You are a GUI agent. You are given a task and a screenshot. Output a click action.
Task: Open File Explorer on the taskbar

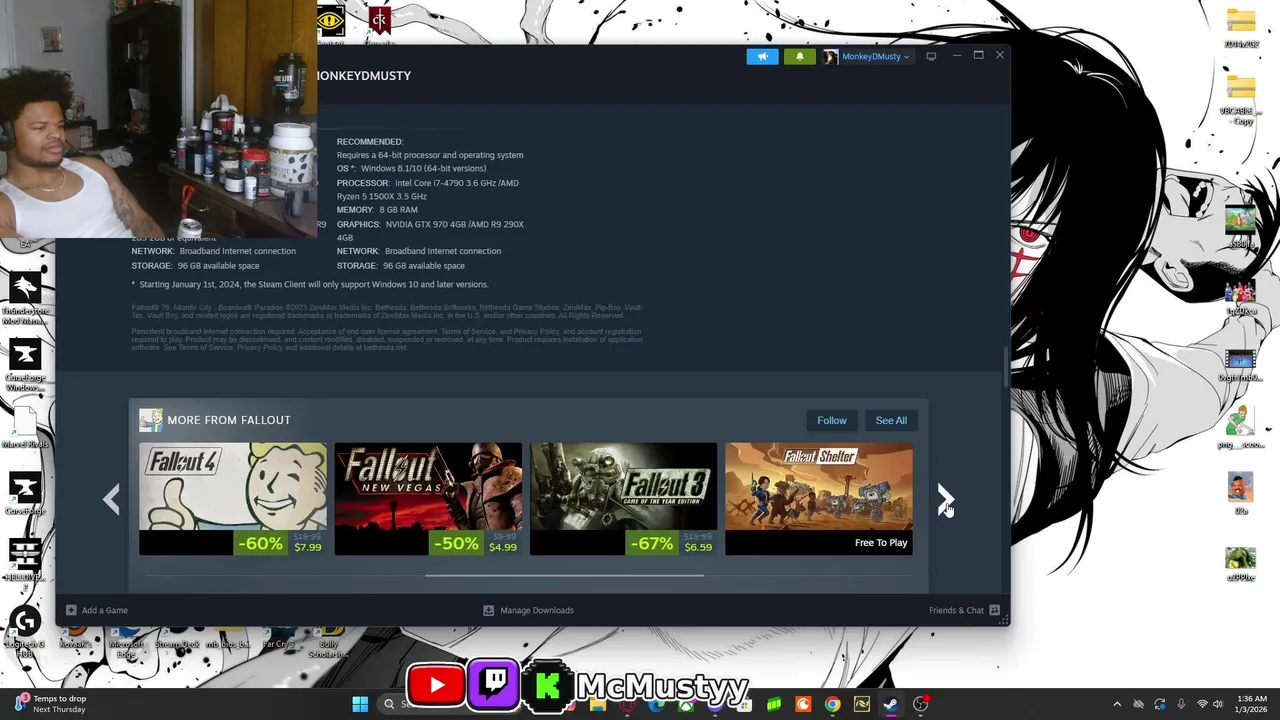click(598, 705)
